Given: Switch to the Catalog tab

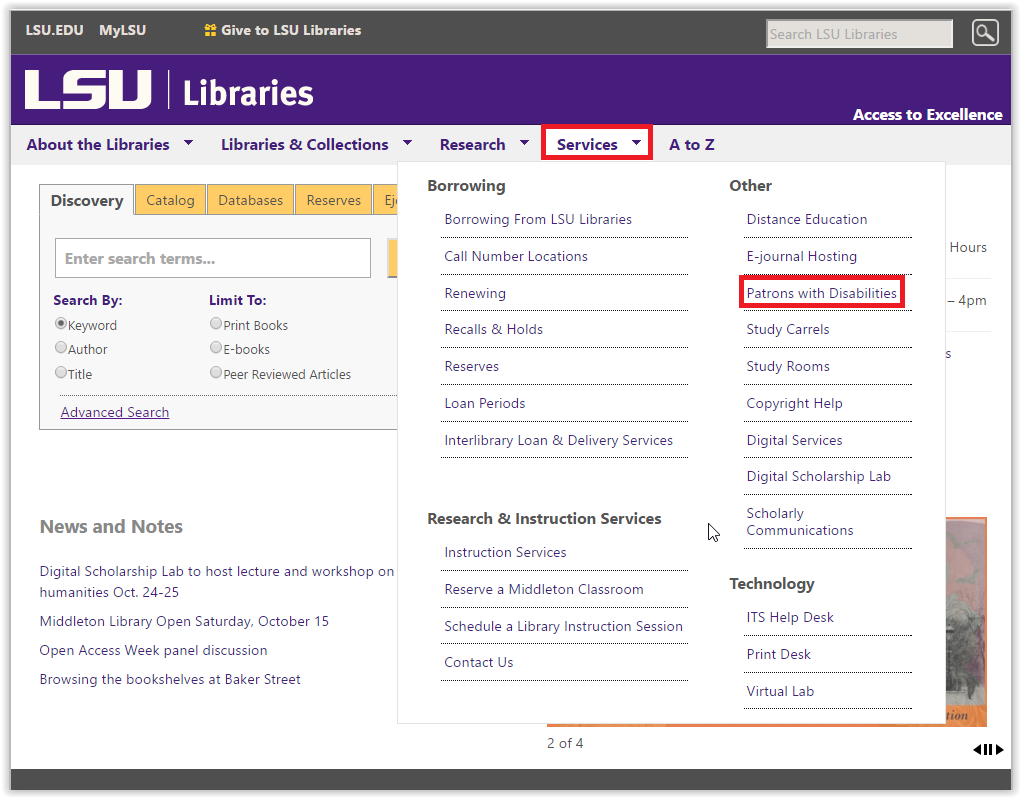Looking at the screenshot, I should point(170,200).
